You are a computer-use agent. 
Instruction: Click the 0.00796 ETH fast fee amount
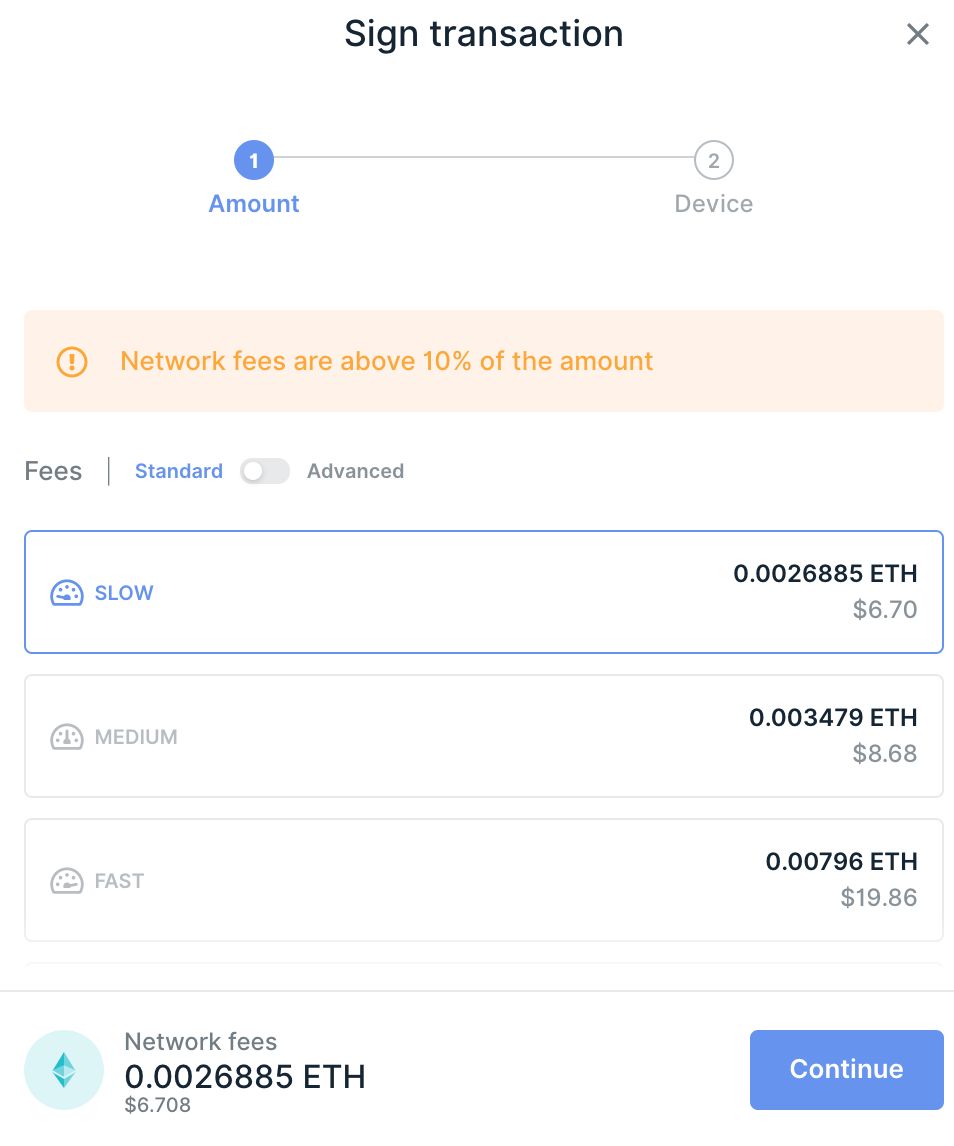841,861
